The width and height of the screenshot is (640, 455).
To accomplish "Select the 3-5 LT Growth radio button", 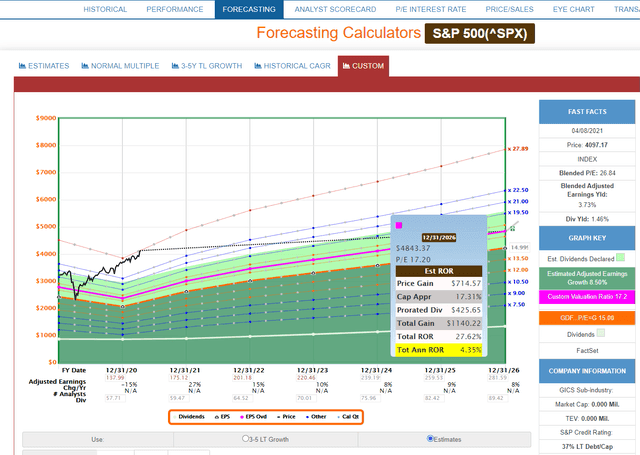I will click(245, 439).
